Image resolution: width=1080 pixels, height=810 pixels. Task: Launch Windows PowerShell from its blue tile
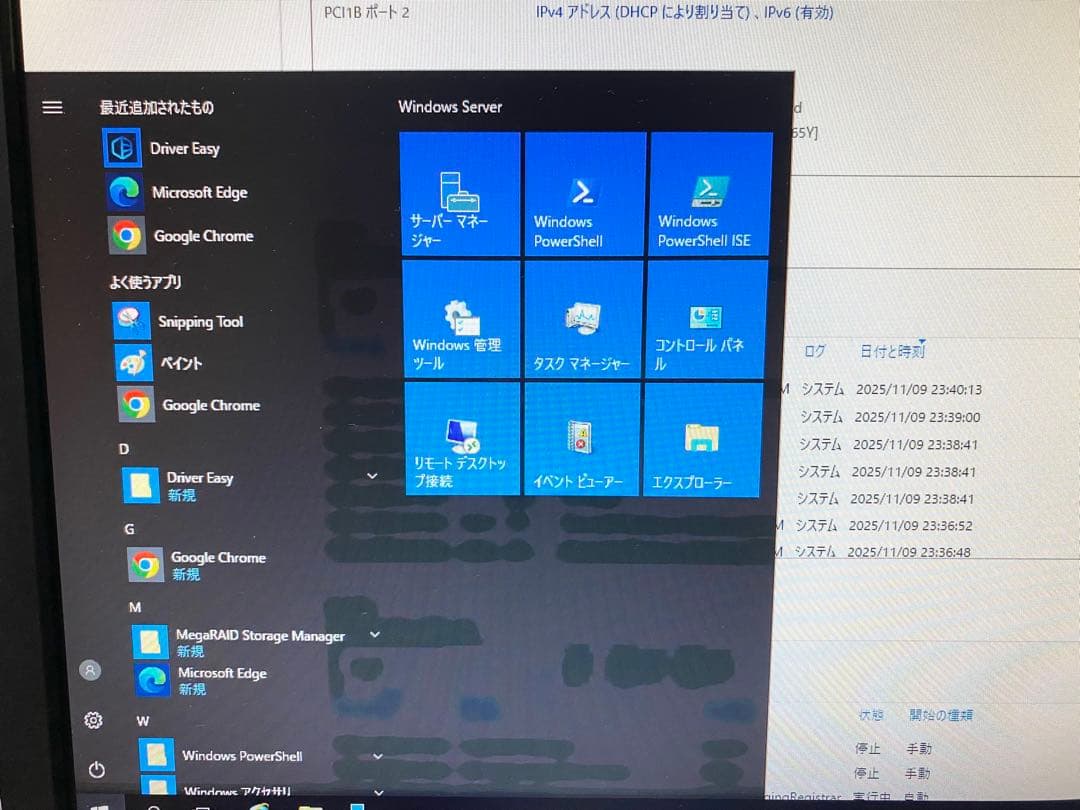click(x=584, y=193)
